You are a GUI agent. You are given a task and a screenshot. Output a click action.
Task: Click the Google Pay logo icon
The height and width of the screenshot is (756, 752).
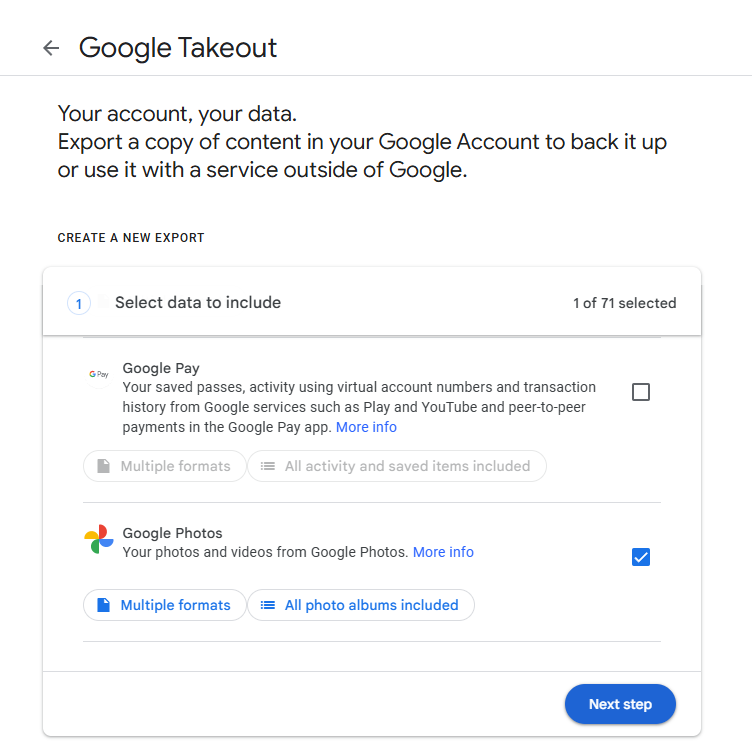pos(99,374)
